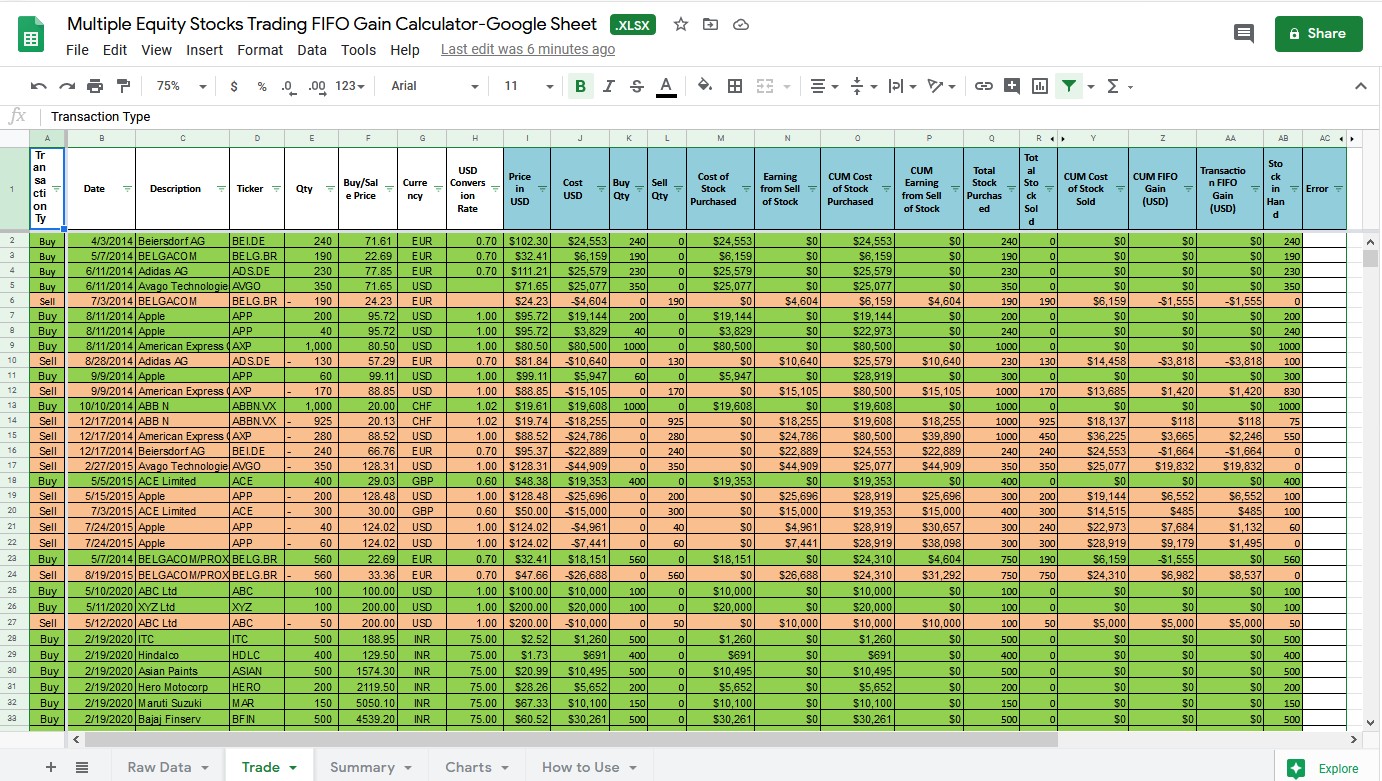Star the document

click(681, 24)
